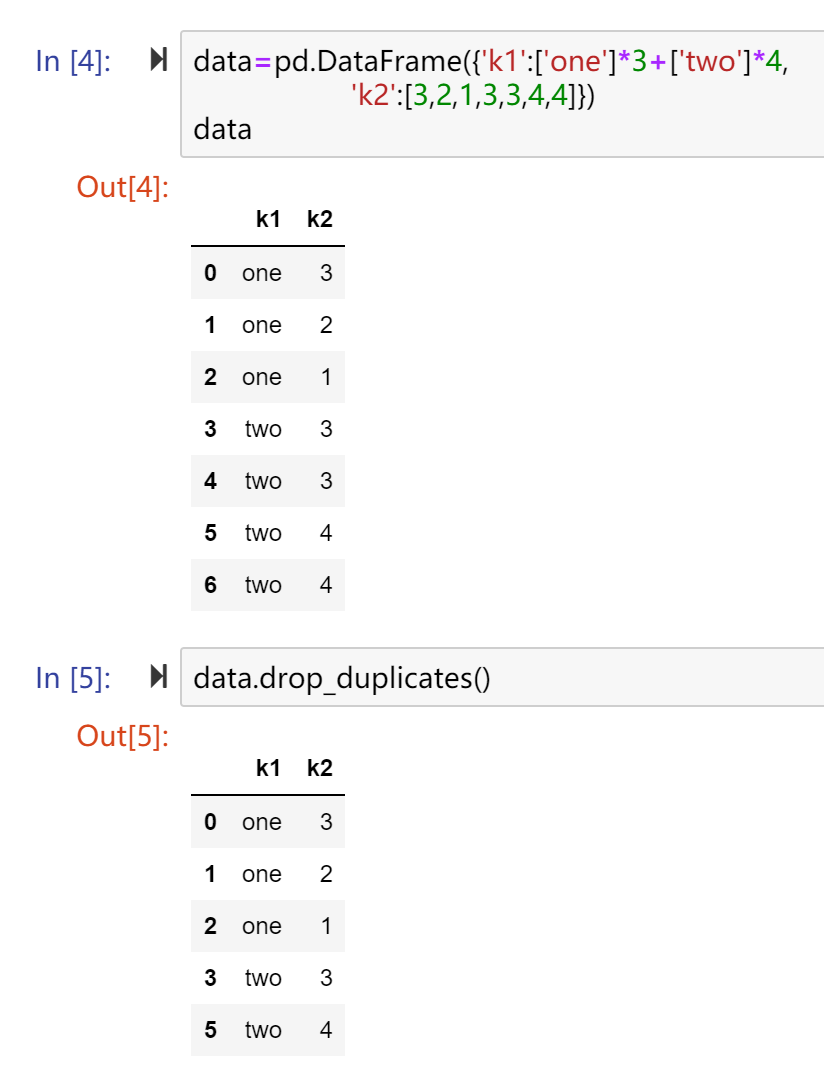Click the k1 column header in Out[5]
The height and width of the screenshot is (1076, 824).
coord(268,768)
